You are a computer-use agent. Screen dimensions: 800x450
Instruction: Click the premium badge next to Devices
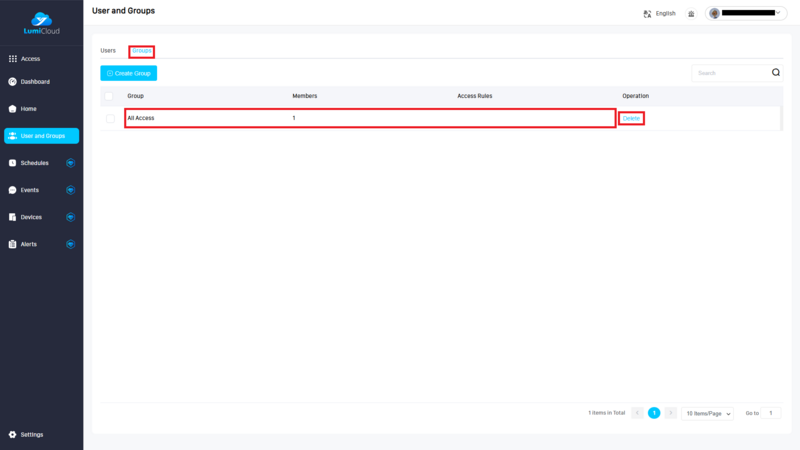(x=70, y=217)
